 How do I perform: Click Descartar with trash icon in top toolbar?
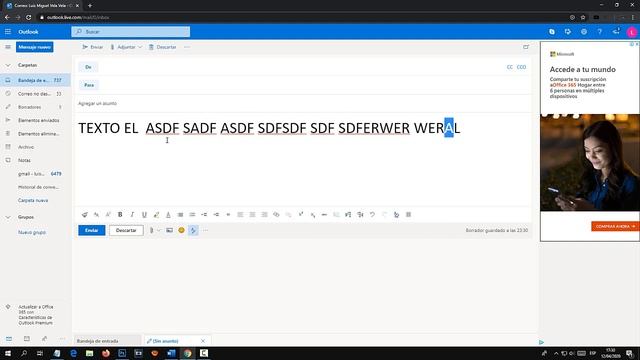[162, 47]
